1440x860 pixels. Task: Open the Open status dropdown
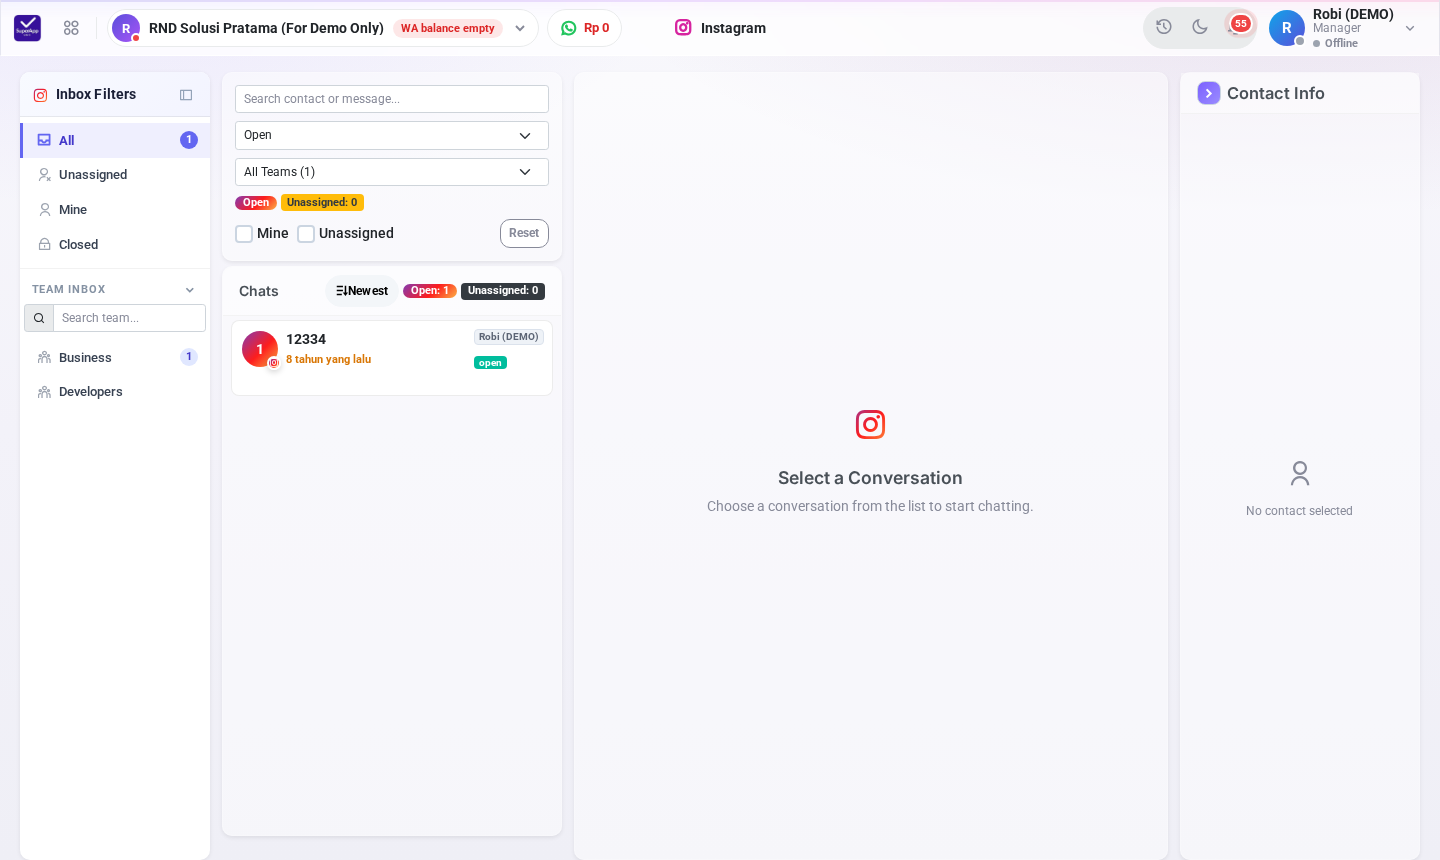click(392, 135)
